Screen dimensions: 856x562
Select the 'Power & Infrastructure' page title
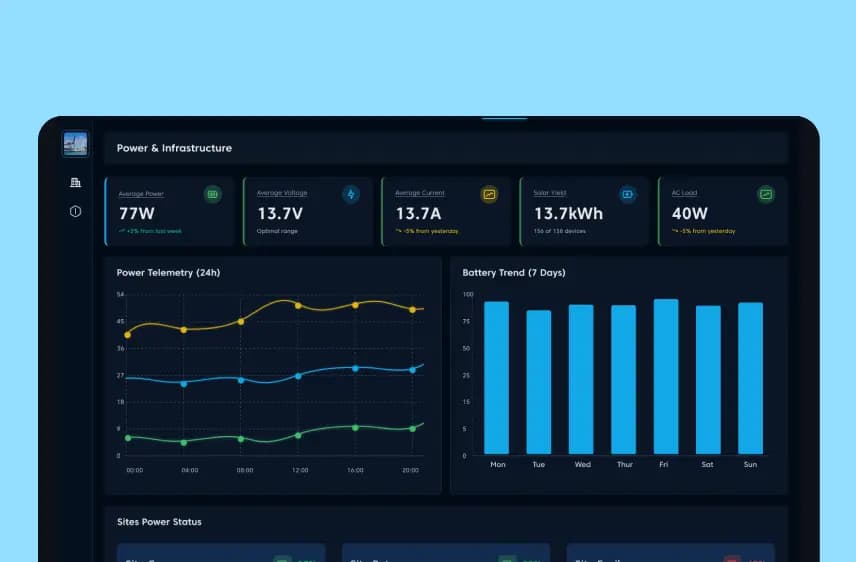[174, 148]
